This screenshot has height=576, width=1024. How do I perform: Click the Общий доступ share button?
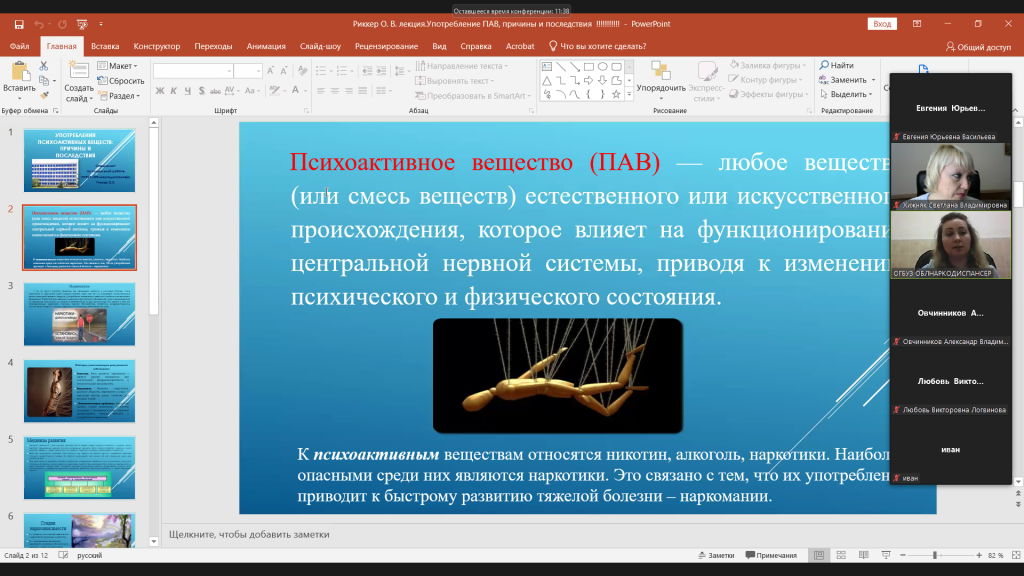(x=978, y=46)
